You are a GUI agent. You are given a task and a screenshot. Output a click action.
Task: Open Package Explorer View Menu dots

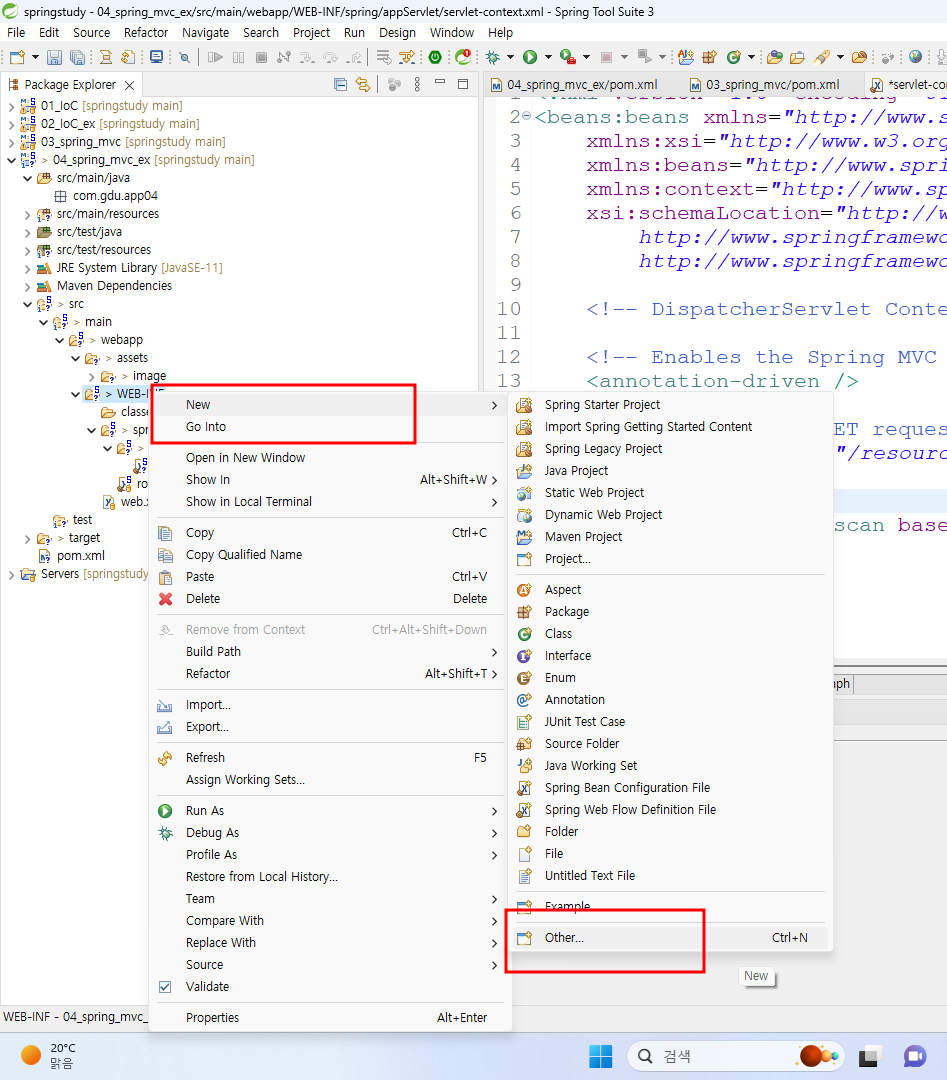(417, 84)
